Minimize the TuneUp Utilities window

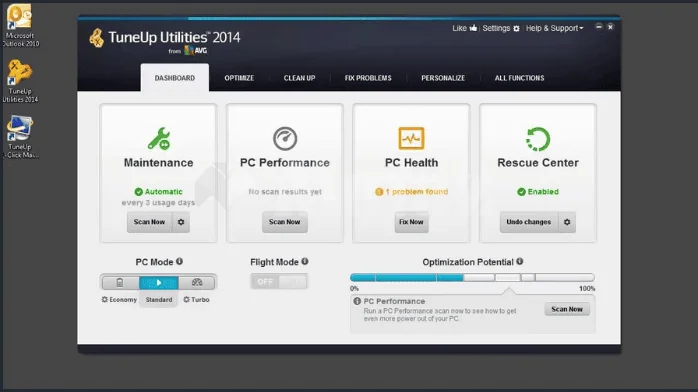point(599,27)
